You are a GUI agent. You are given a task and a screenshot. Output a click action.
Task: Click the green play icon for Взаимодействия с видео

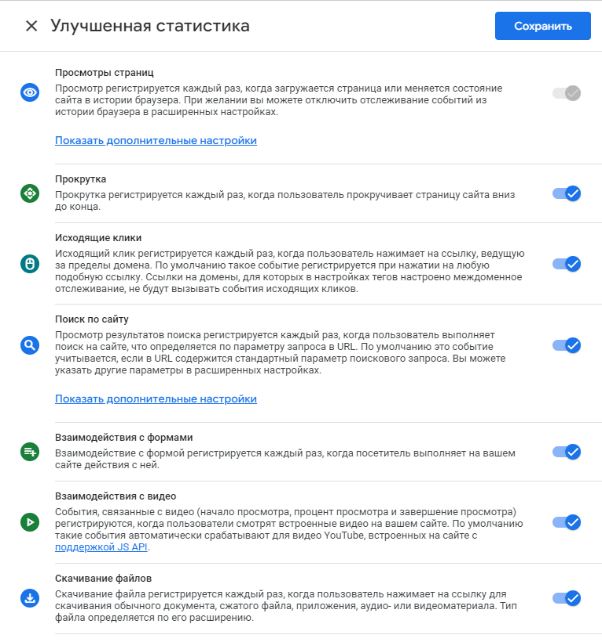[x=30, y=522]
